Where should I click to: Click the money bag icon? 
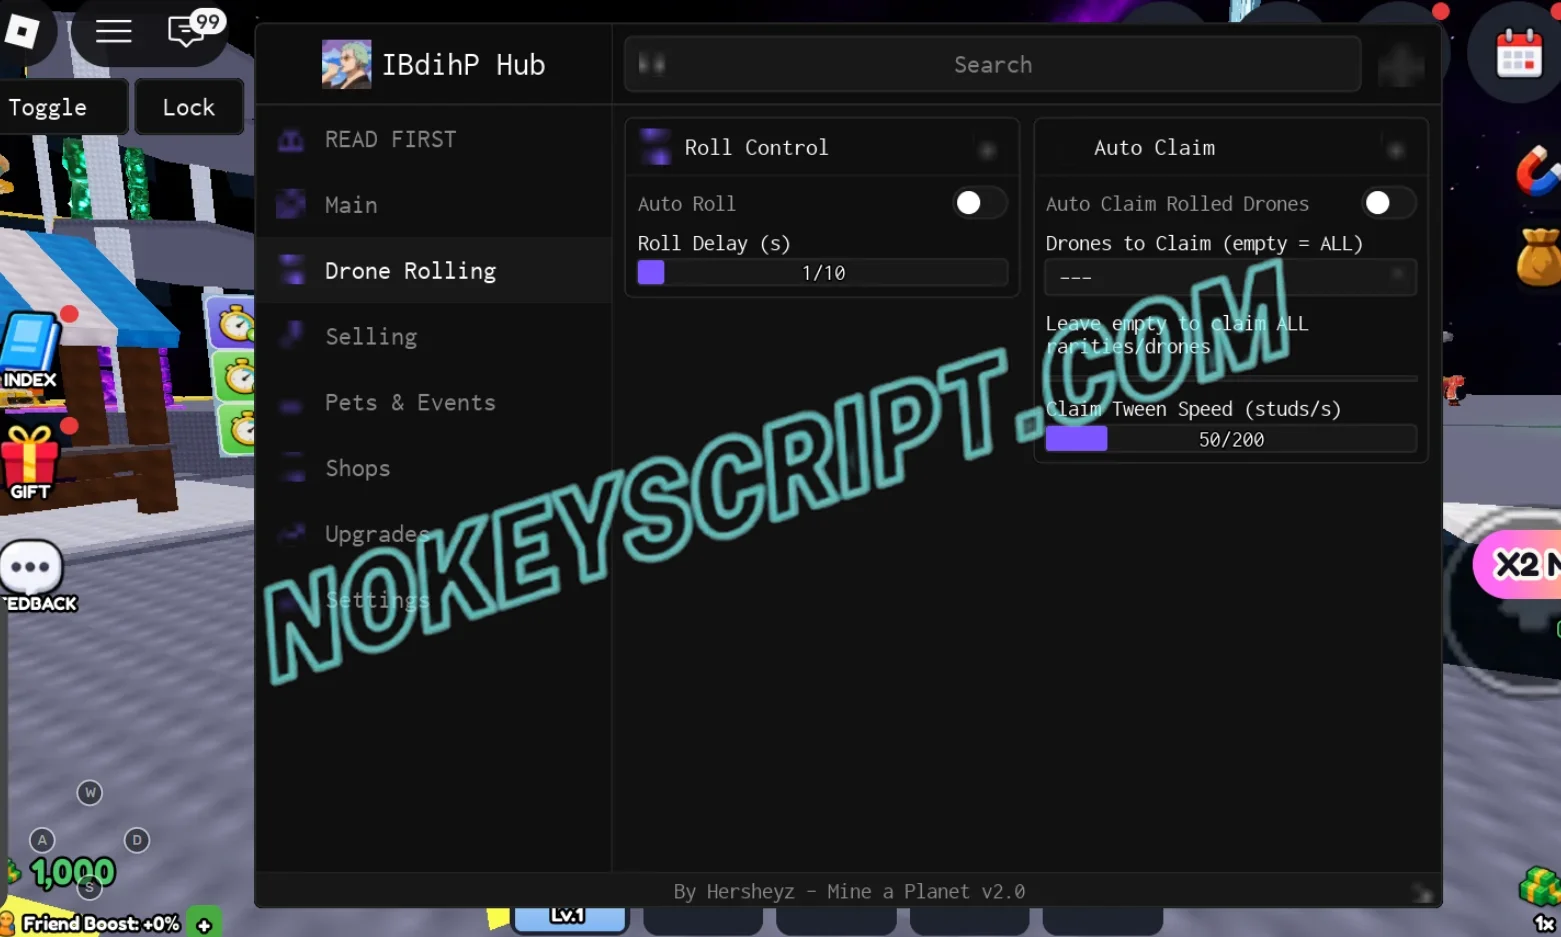point(1539,256)
